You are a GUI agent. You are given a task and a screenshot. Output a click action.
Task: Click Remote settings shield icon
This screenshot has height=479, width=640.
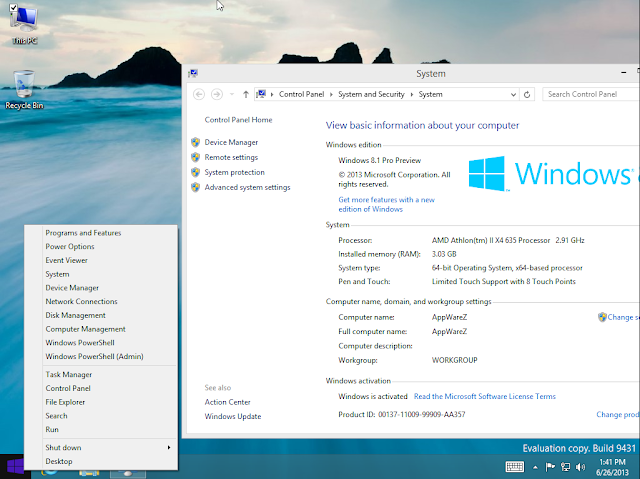(x=196, y=157)
